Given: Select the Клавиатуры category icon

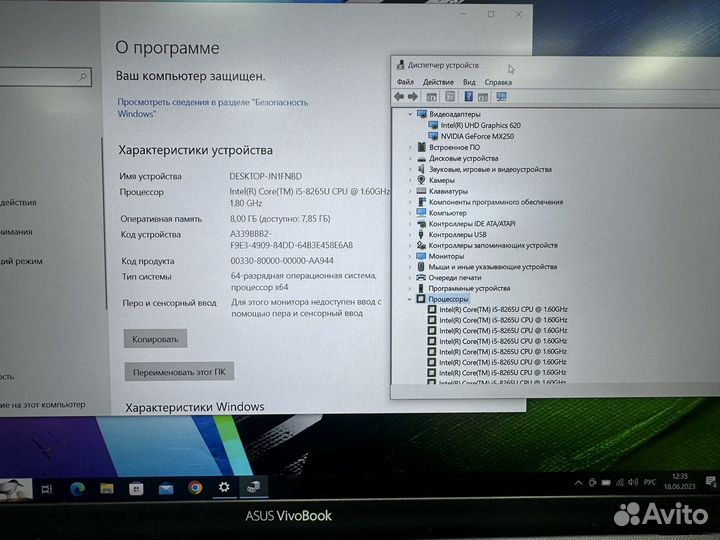Looking at the screenshot, I should [x=421, y=191].
